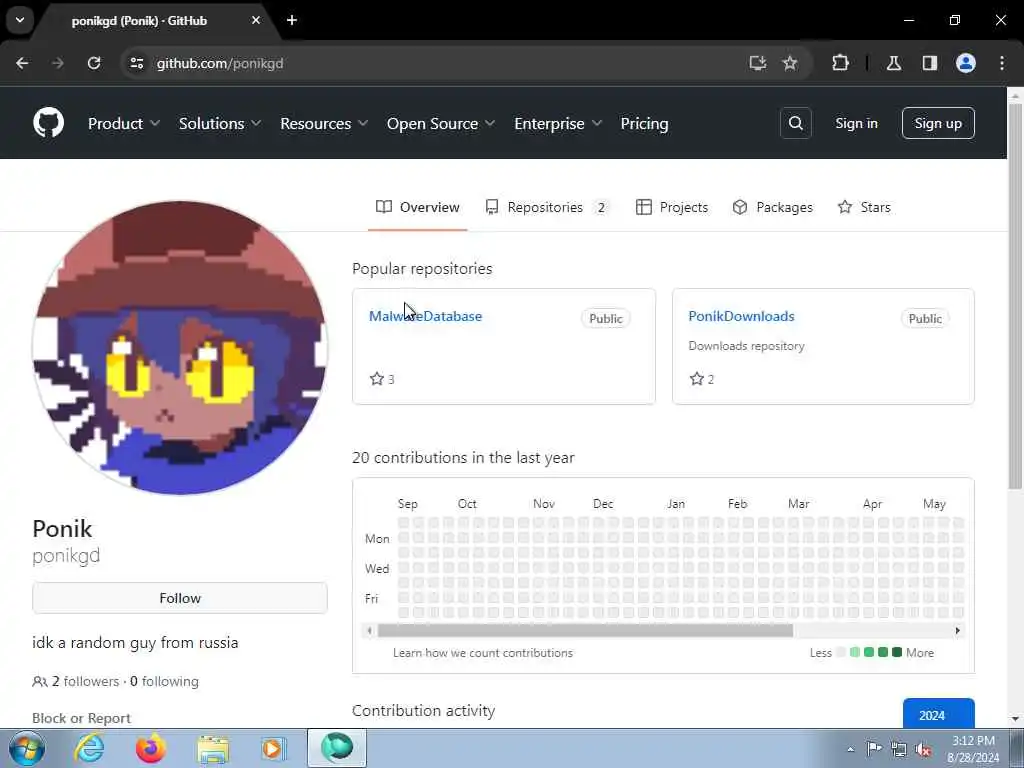Click the followers people icon
Viewport: 1024px width, 768px height.
point(39,681)
